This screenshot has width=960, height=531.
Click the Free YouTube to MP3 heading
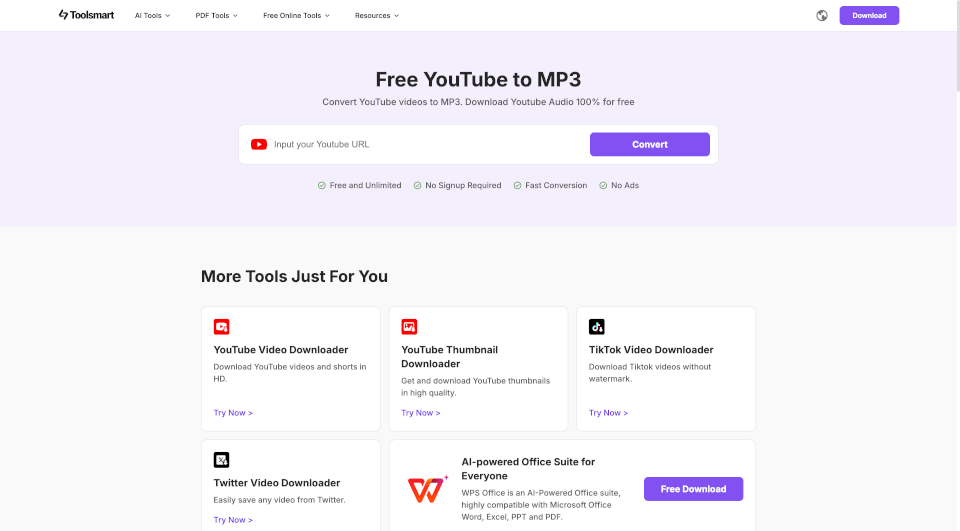coord(478,80)
